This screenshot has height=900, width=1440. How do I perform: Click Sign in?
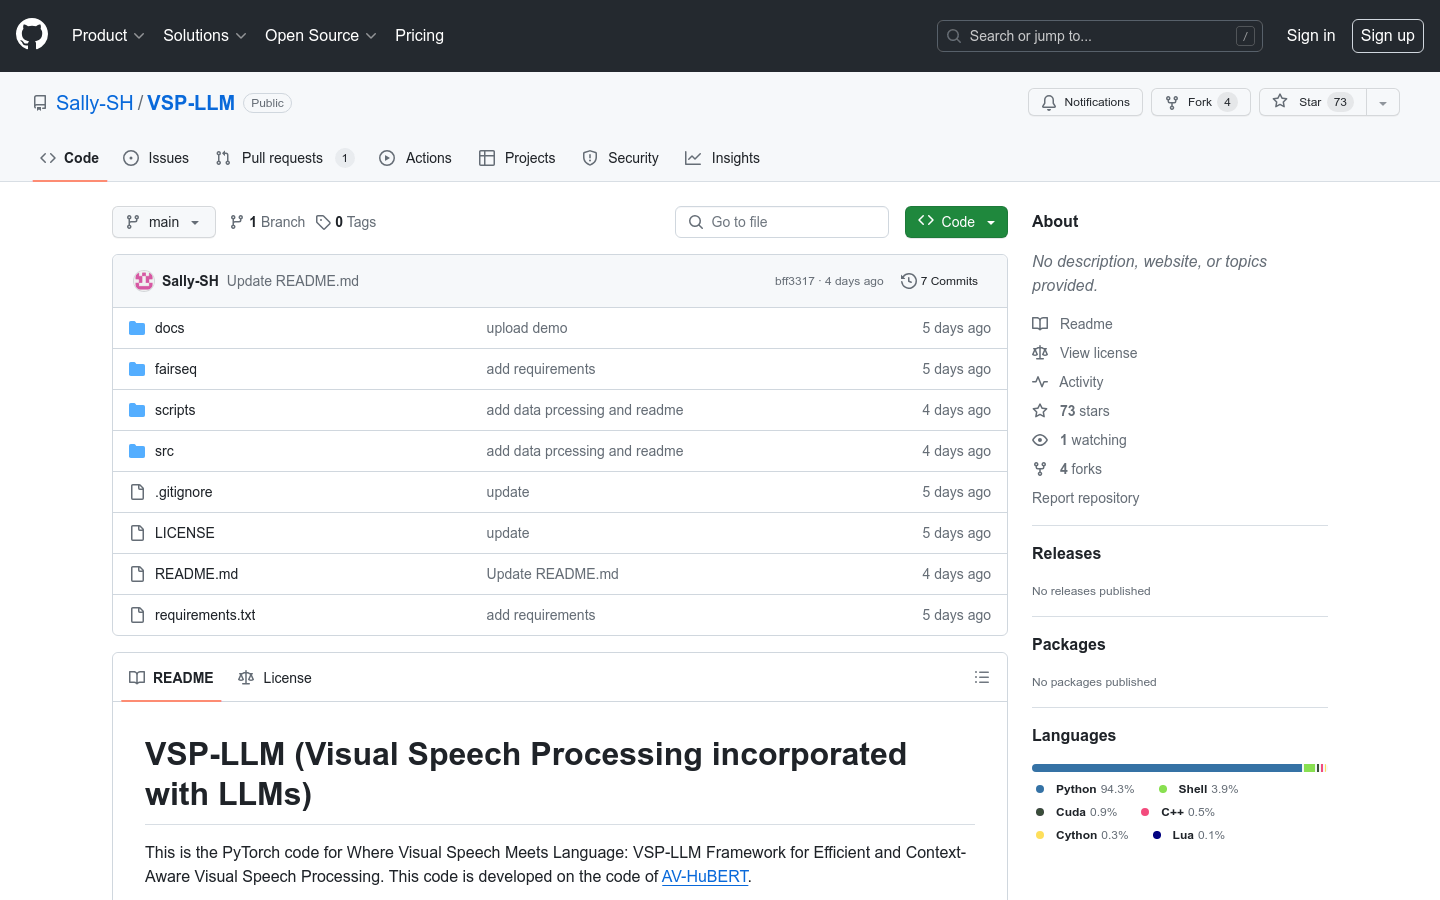[1311, 35]
